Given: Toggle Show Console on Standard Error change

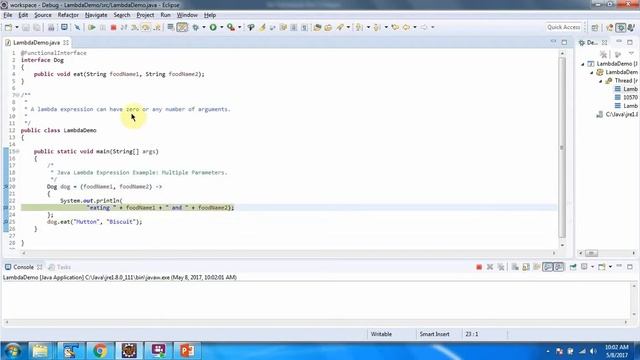Looking at the screenshot, I should click(559, 267).
